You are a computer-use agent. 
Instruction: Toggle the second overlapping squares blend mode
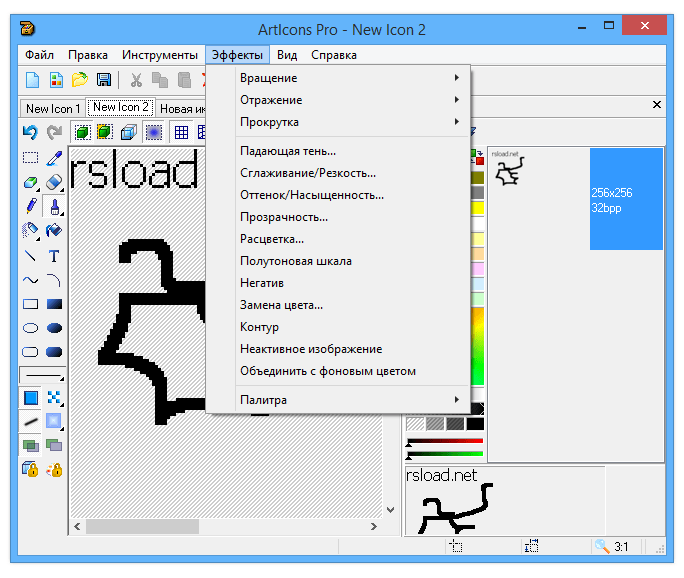coord(54,446)
